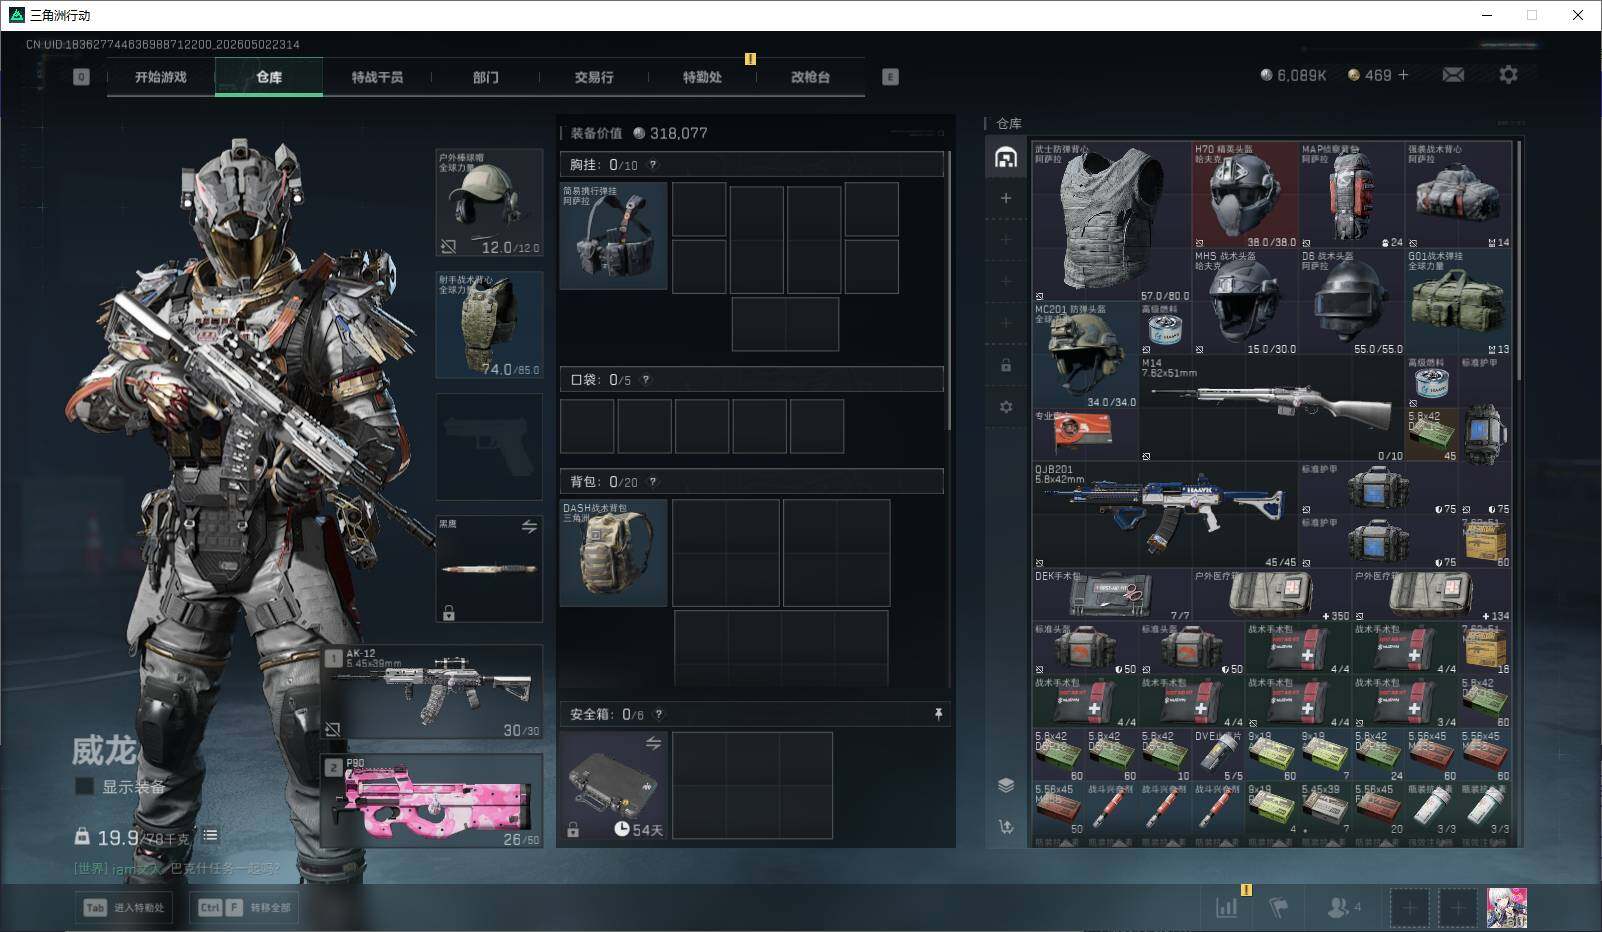
Task: Select the equipped 户外棒球帽 helmet slot
Action: pyautogui.click(x=490, y=203)
